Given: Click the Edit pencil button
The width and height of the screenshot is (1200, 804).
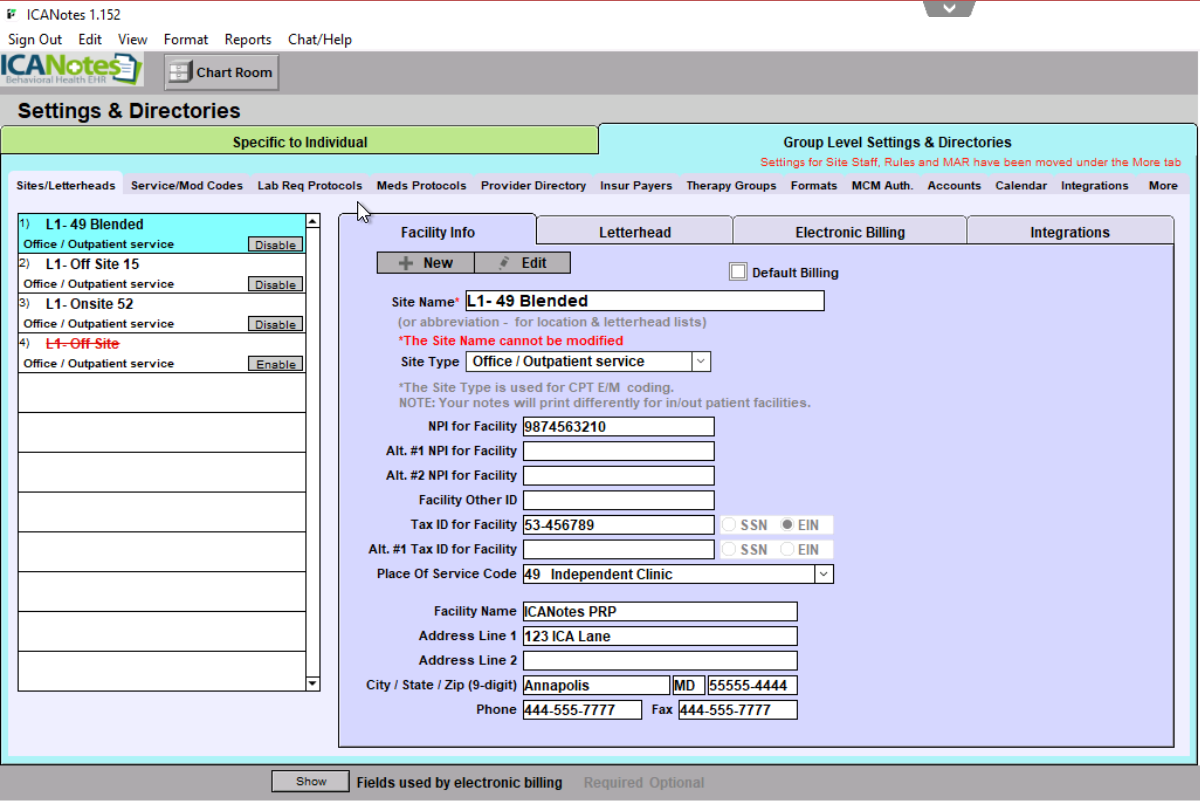Looking at the screenshot, I should point(522,263).
